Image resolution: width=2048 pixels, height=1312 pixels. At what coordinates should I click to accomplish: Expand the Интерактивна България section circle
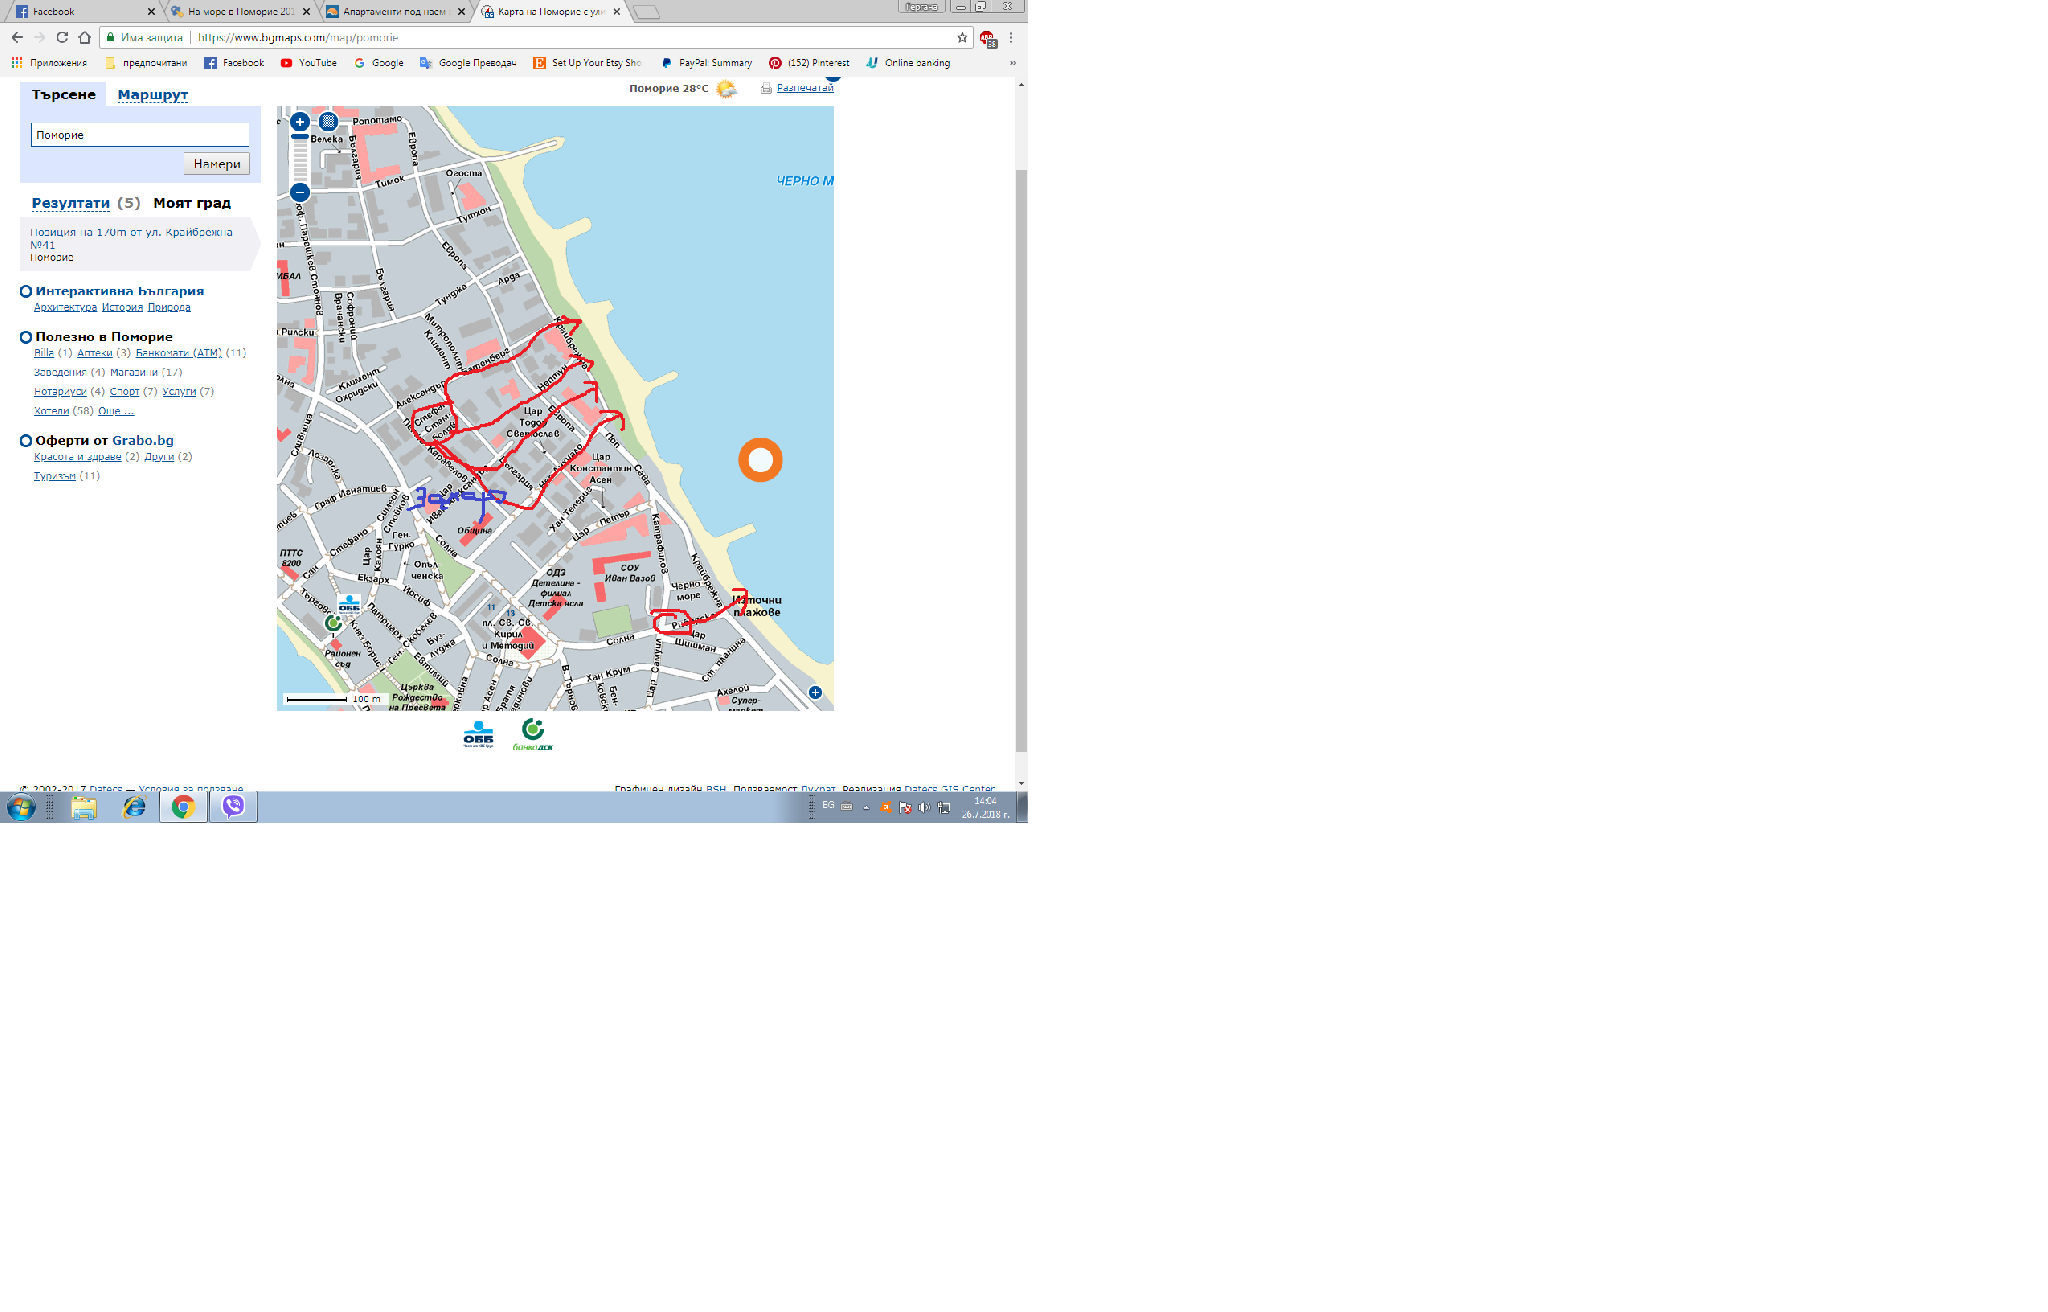point(26,292)
